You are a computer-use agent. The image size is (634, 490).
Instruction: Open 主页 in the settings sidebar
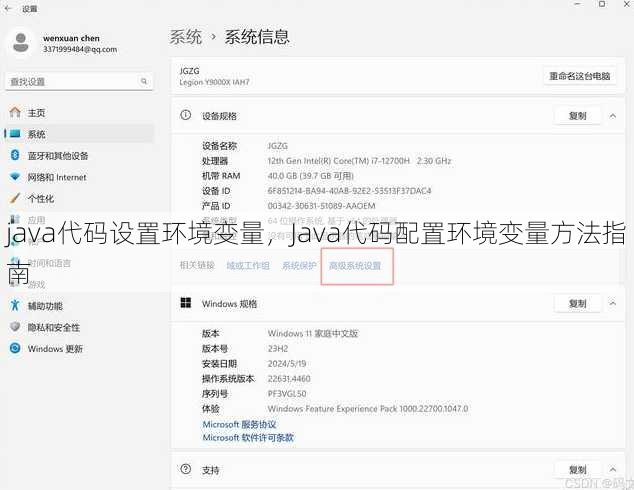[79, 113]
